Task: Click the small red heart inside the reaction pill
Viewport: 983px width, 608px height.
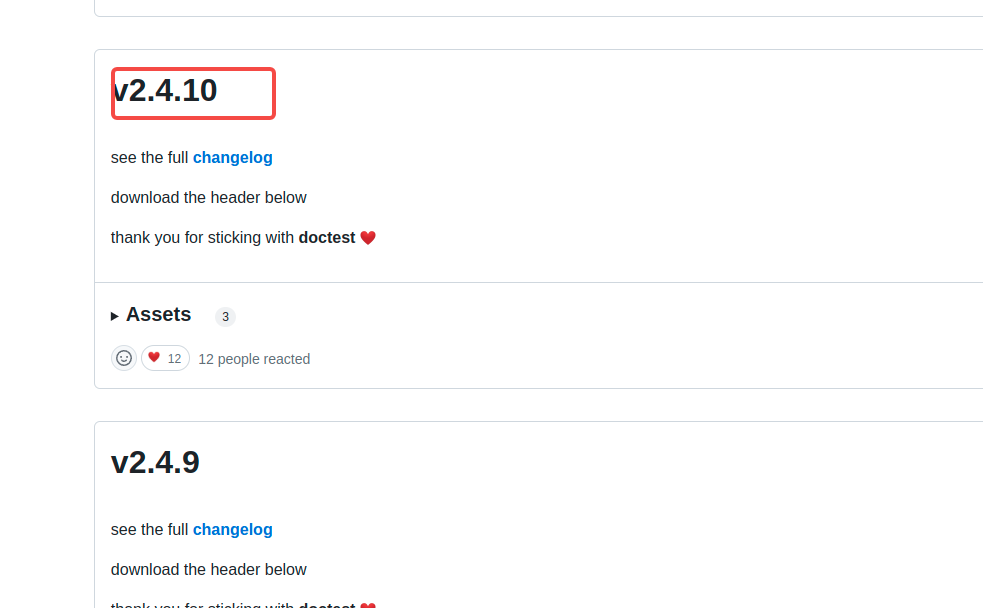Action: click(154, 357)
